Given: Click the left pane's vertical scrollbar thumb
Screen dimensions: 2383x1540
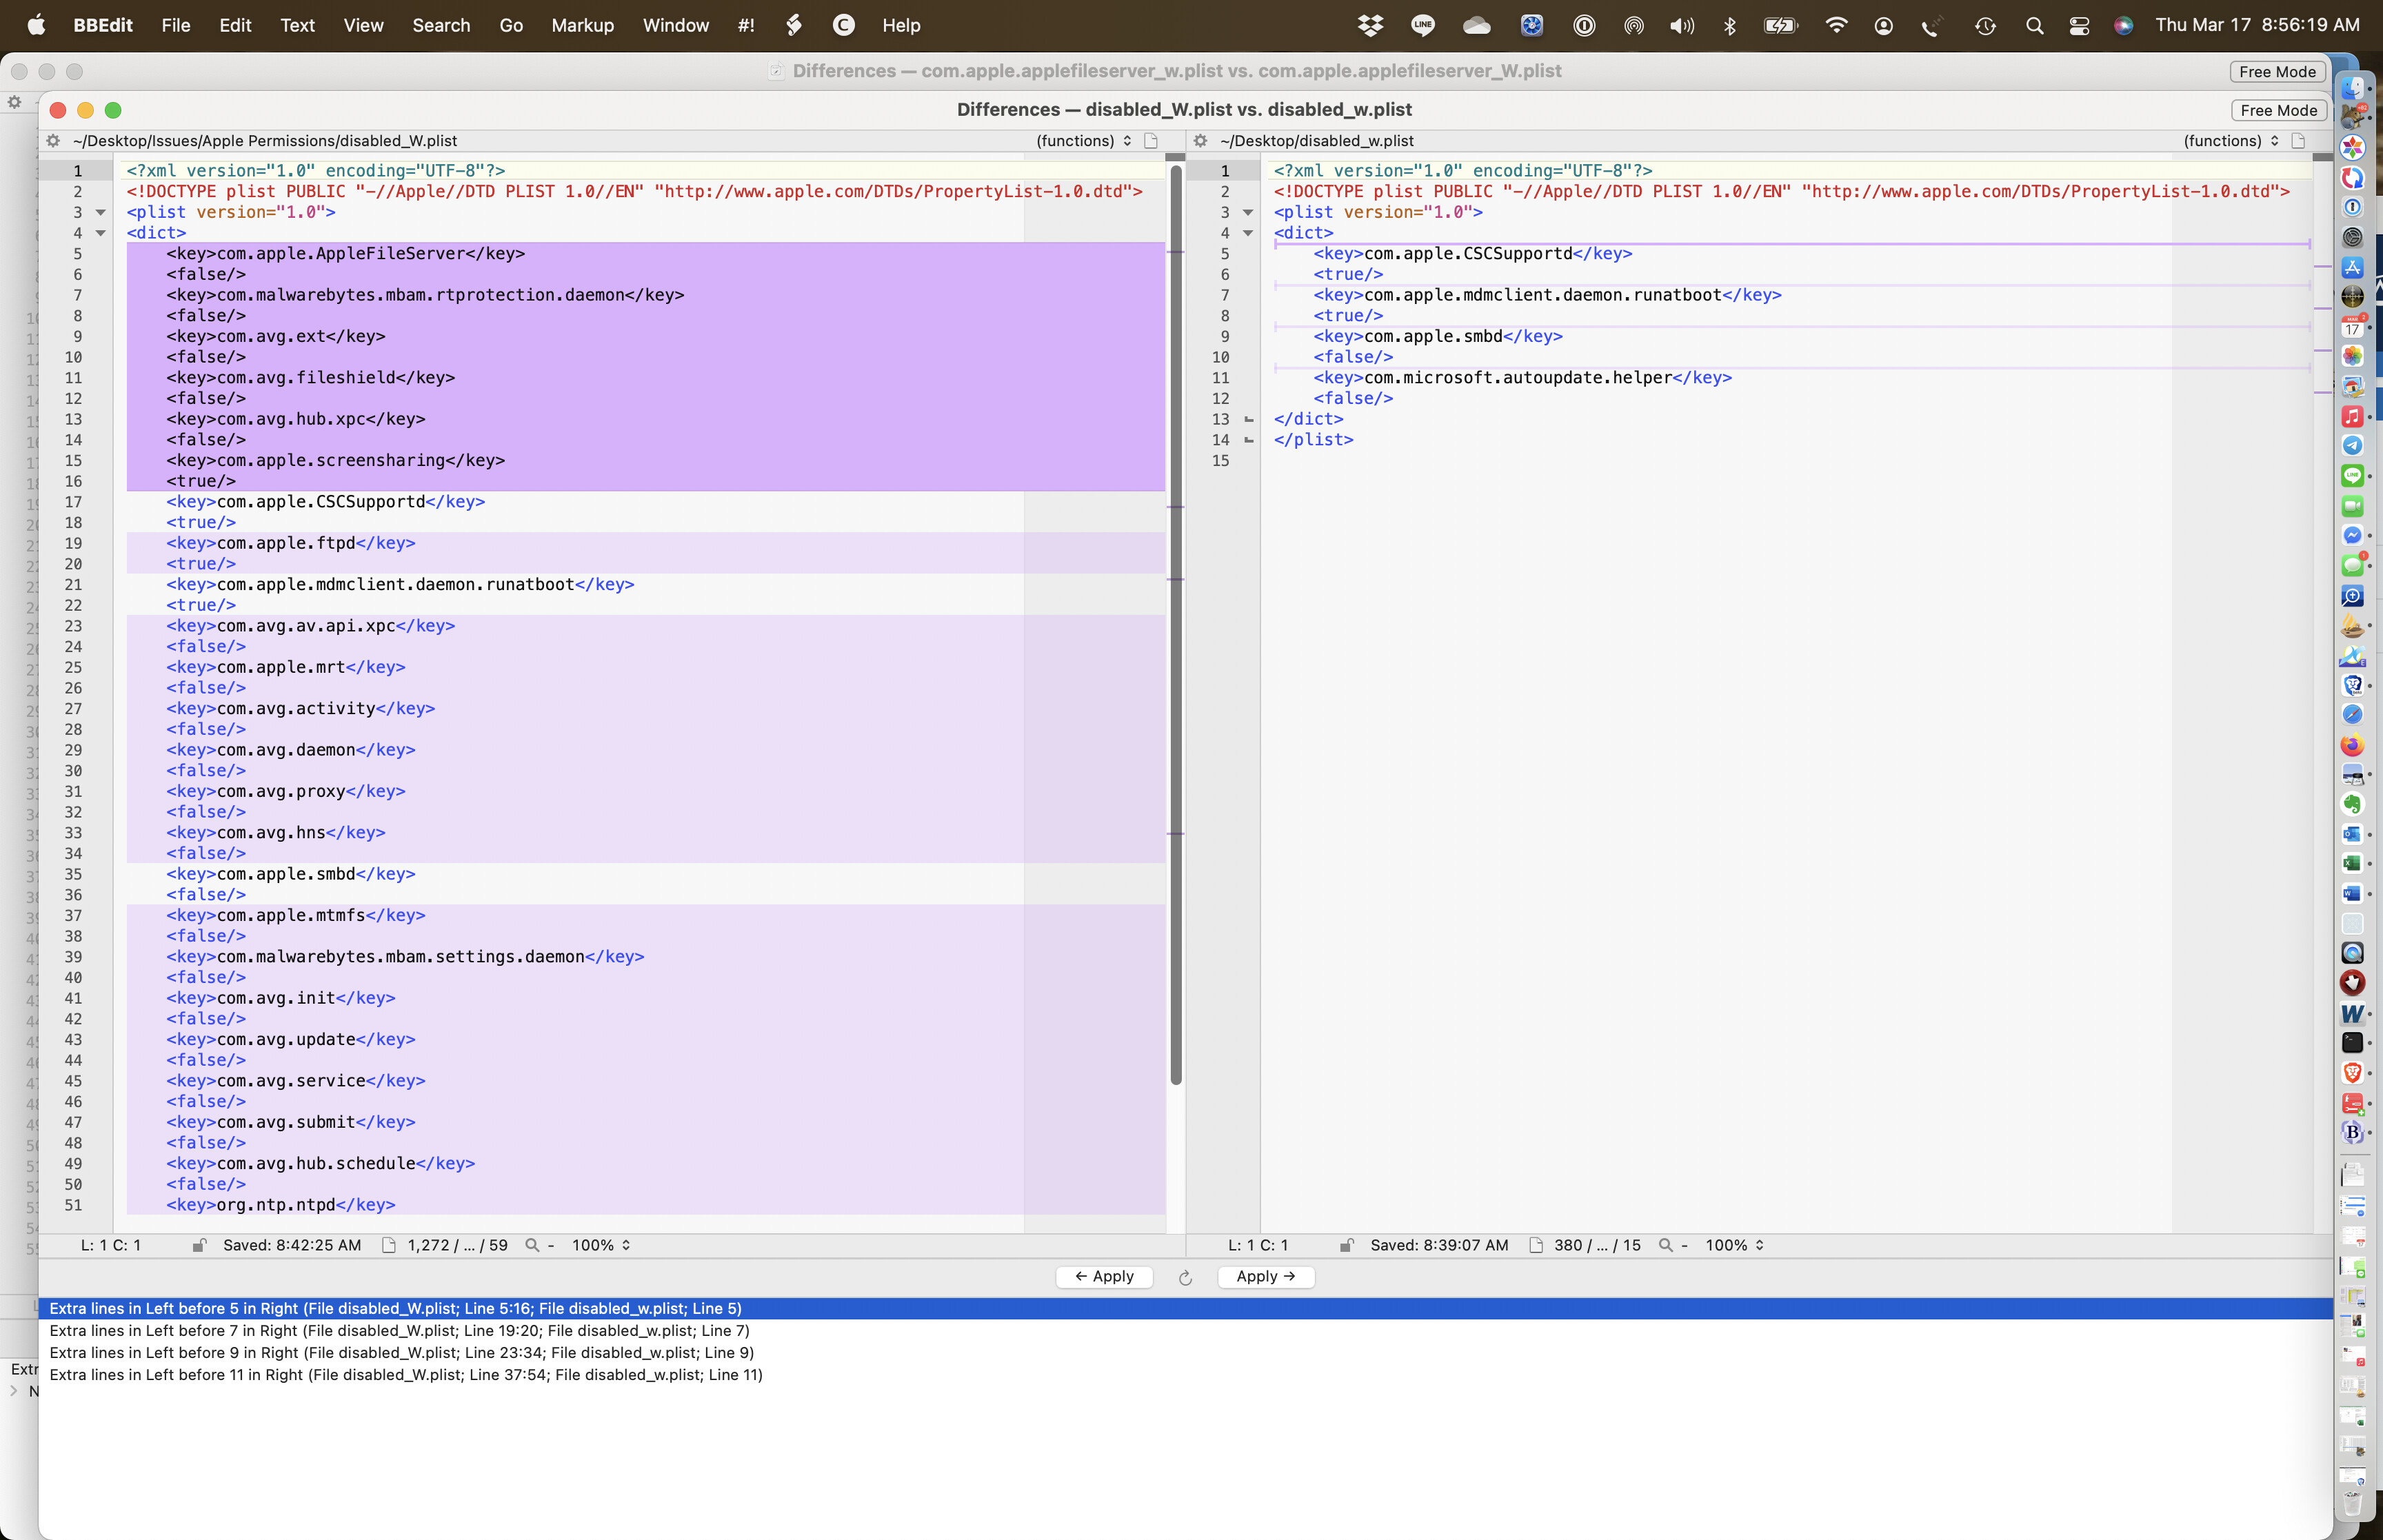Looking at the screenshot, I should 1176,624.
